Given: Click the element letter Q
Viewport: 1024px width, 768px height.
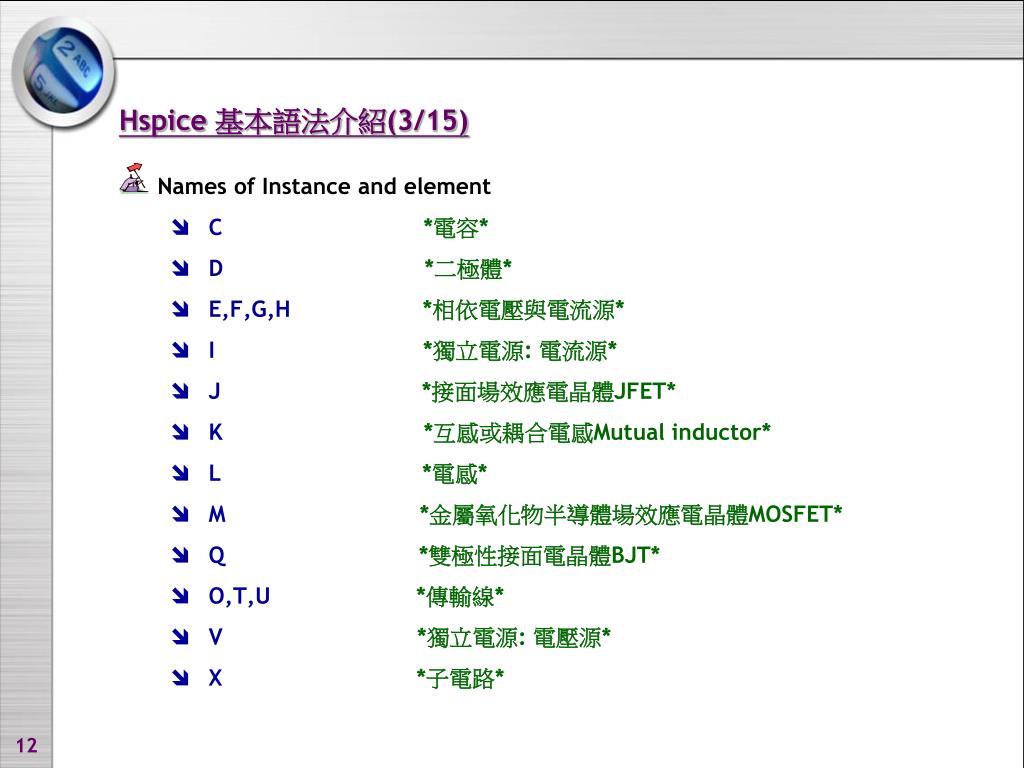Looking at the screenshot, I should [x=217, y=556].
